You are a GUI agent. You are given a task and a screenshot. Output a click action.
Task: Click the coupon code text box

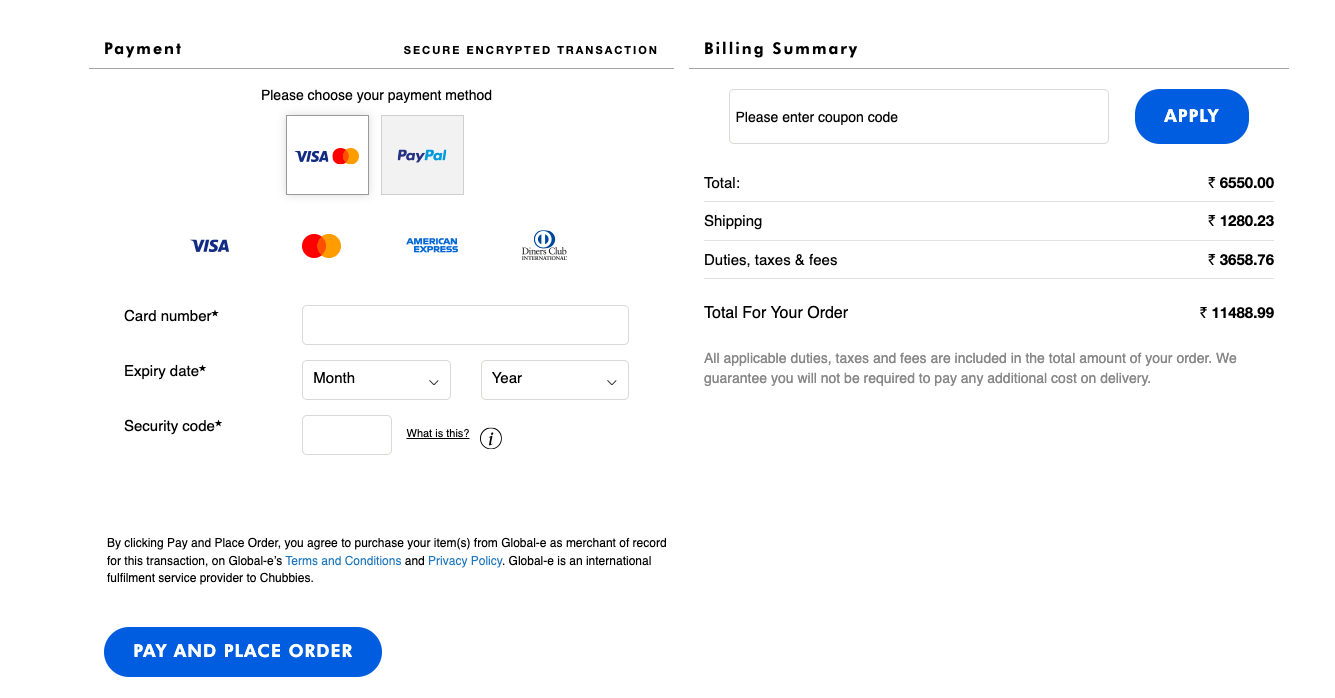click(x=918, y=117)
